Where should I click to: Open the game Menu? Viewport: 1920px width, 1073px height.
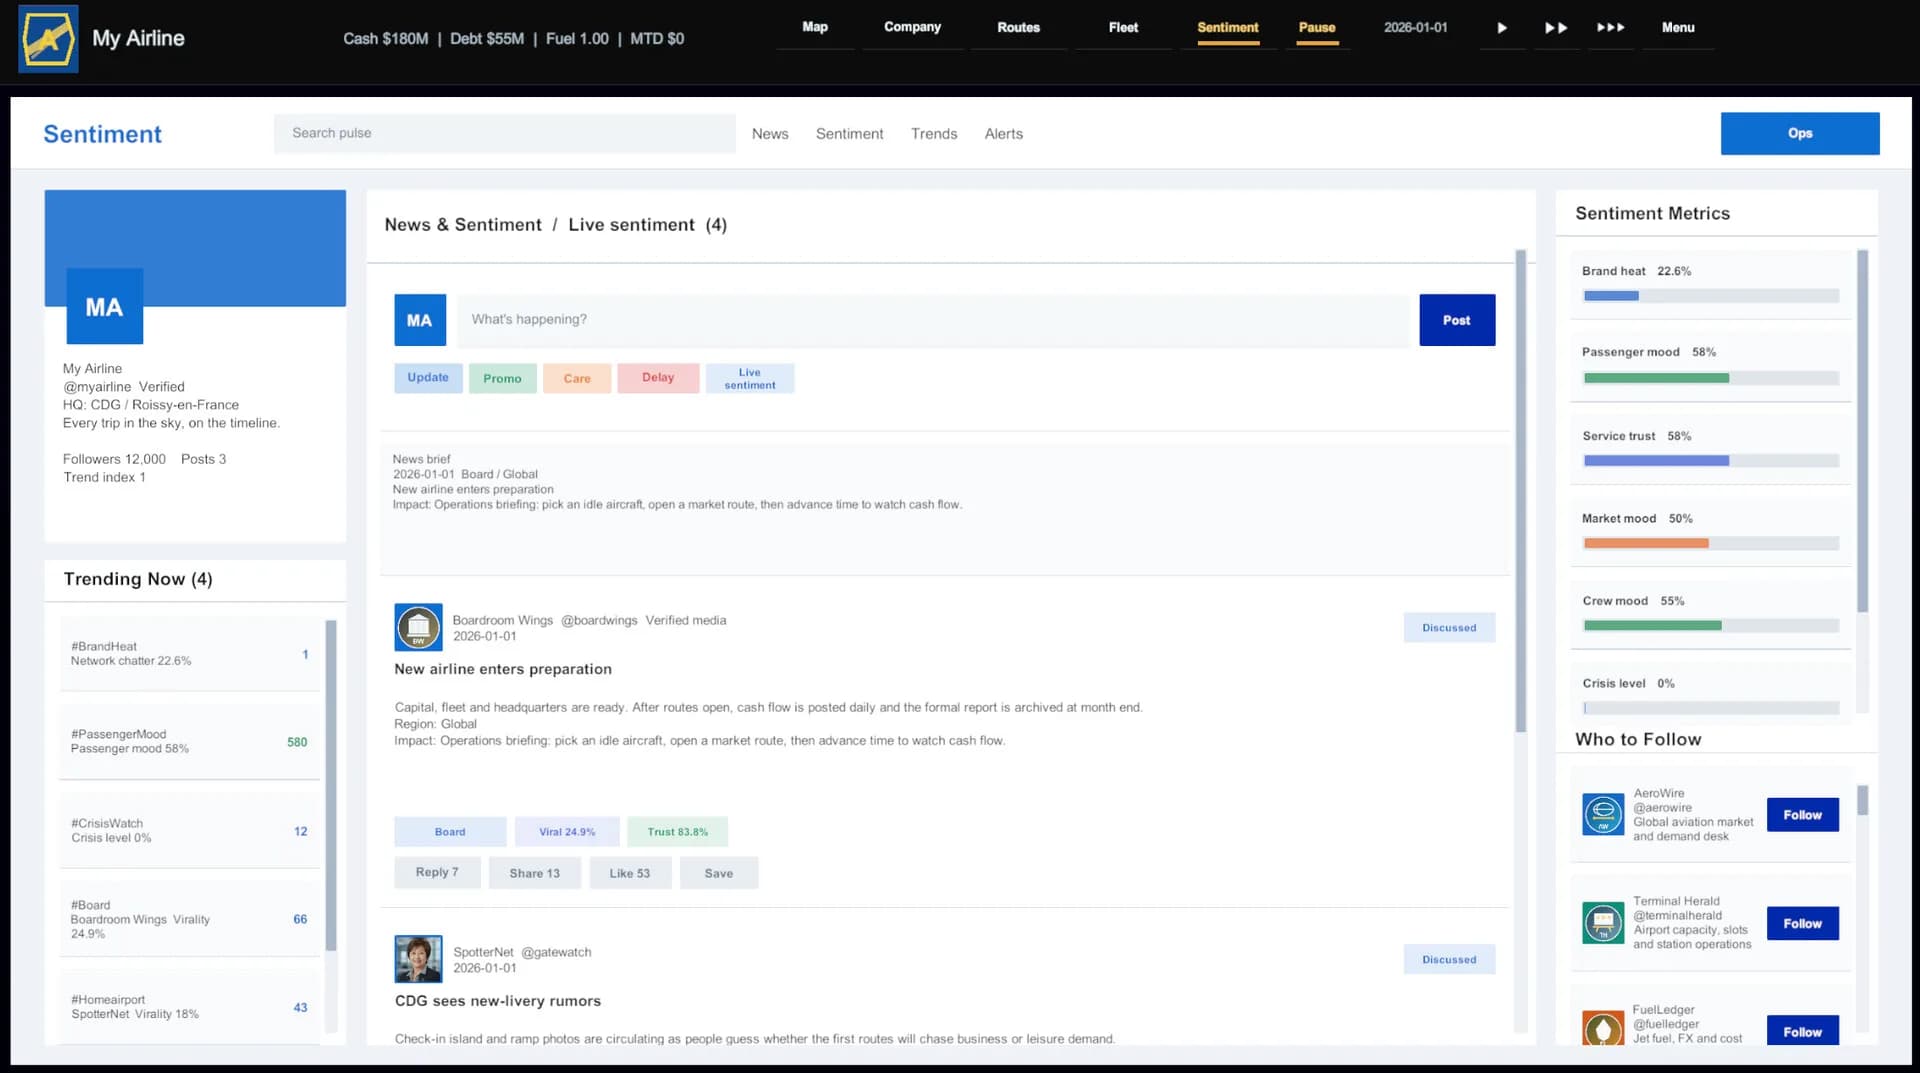pos(1678,28)
